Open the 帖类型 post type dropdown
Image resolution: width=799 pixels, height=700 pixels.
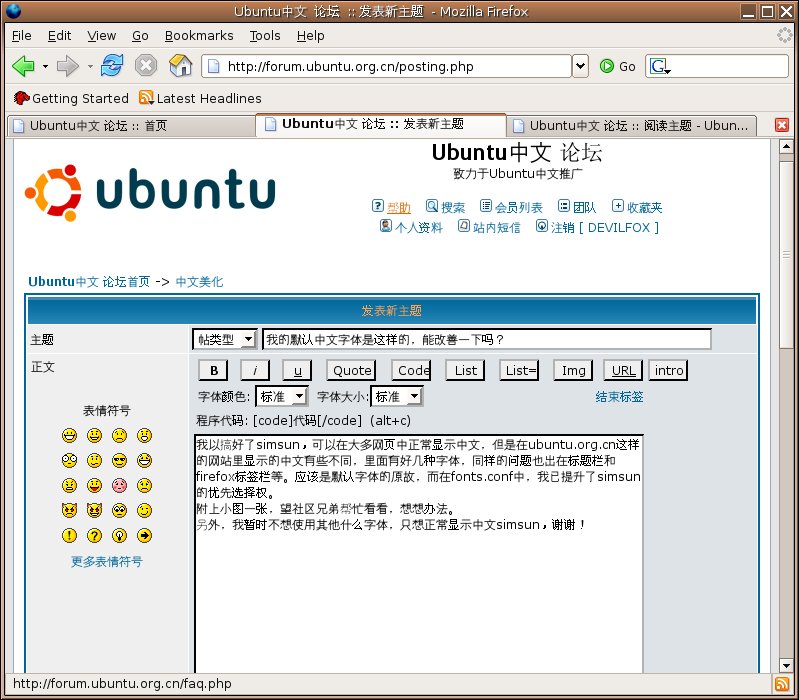click(225, 339)
